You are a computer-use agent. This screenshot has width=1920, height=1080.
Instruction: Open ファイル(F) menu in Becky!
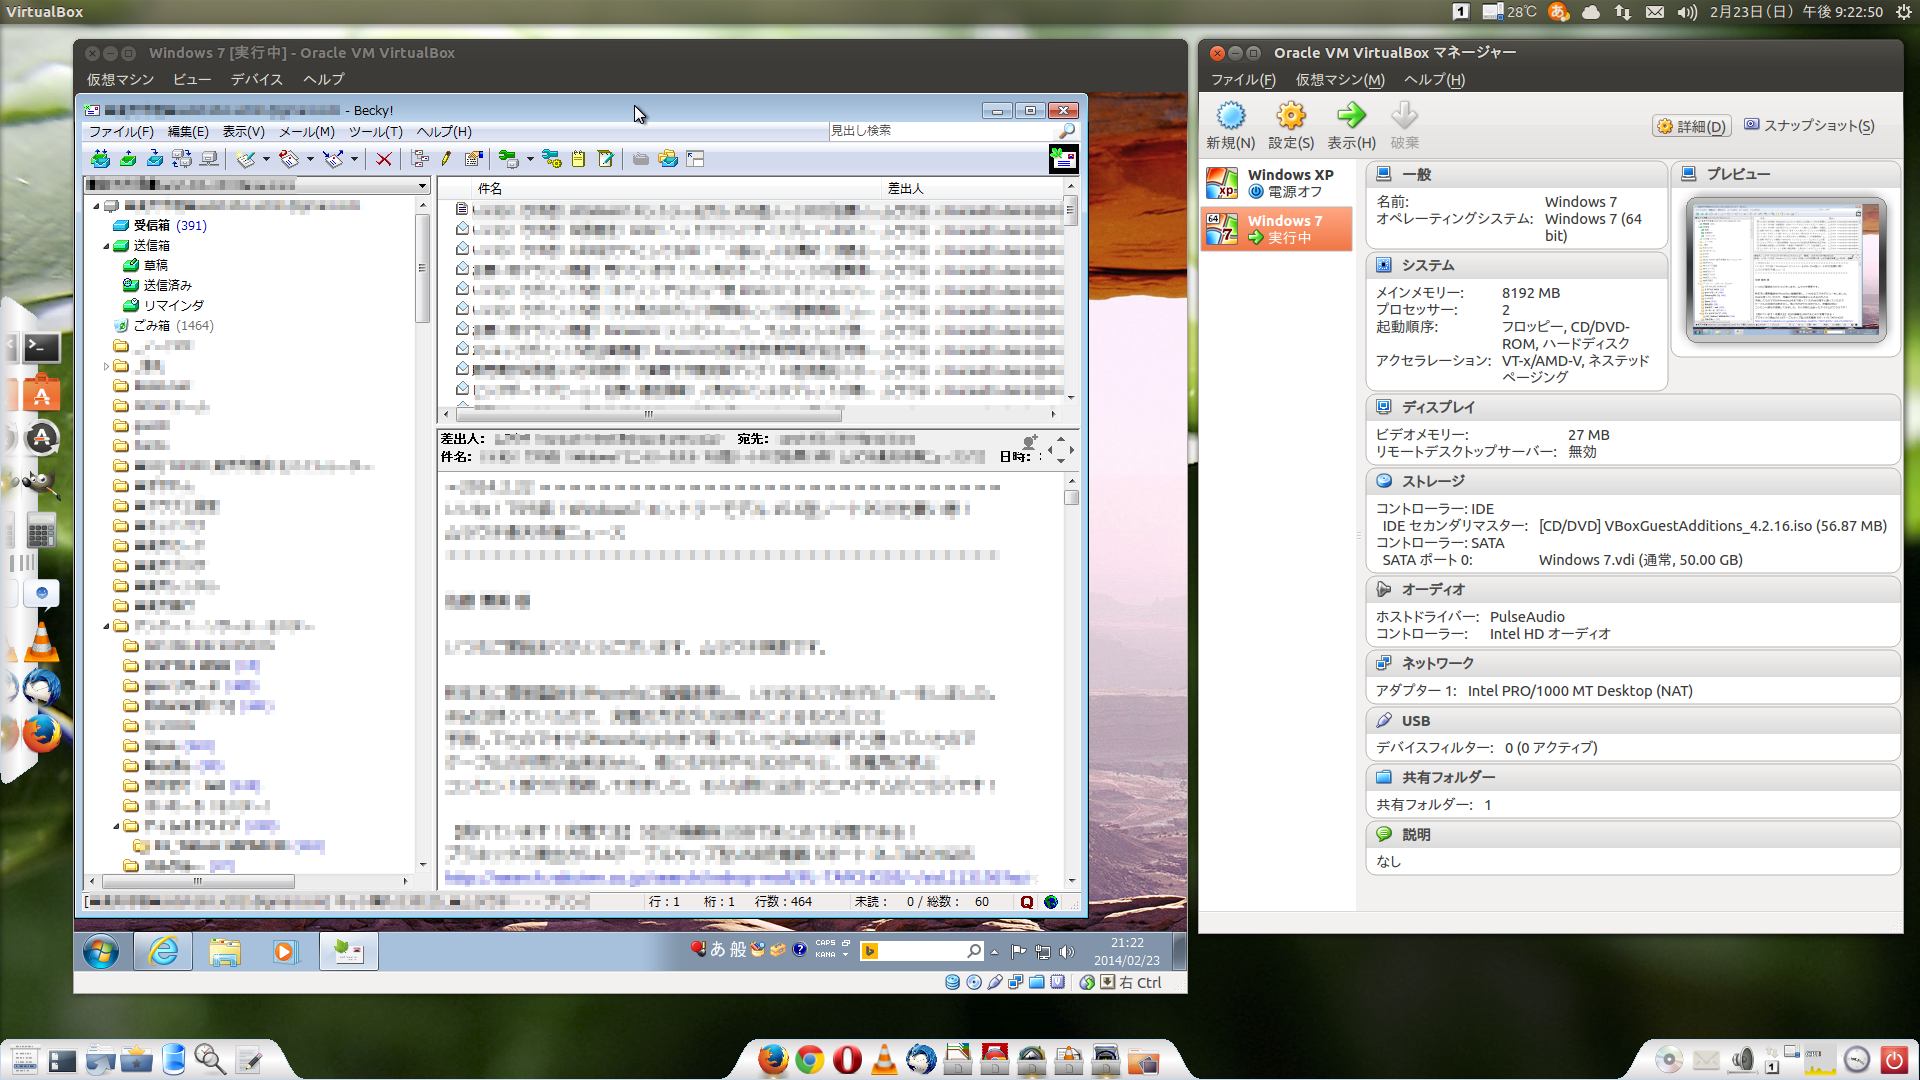(x=121, y=132)
